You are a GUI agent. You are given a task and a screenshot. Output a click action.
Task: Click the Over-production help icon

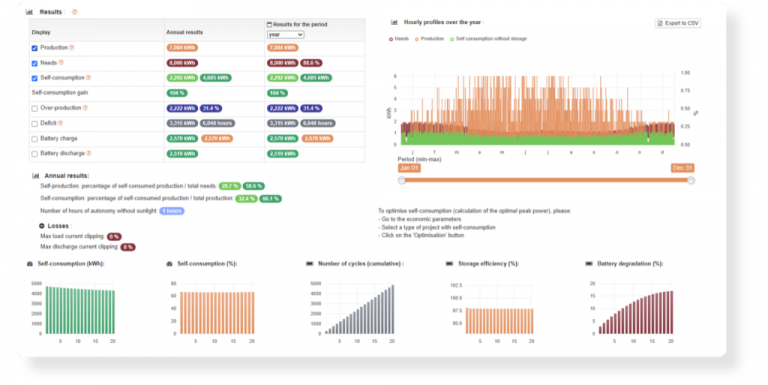click(85, 108)
